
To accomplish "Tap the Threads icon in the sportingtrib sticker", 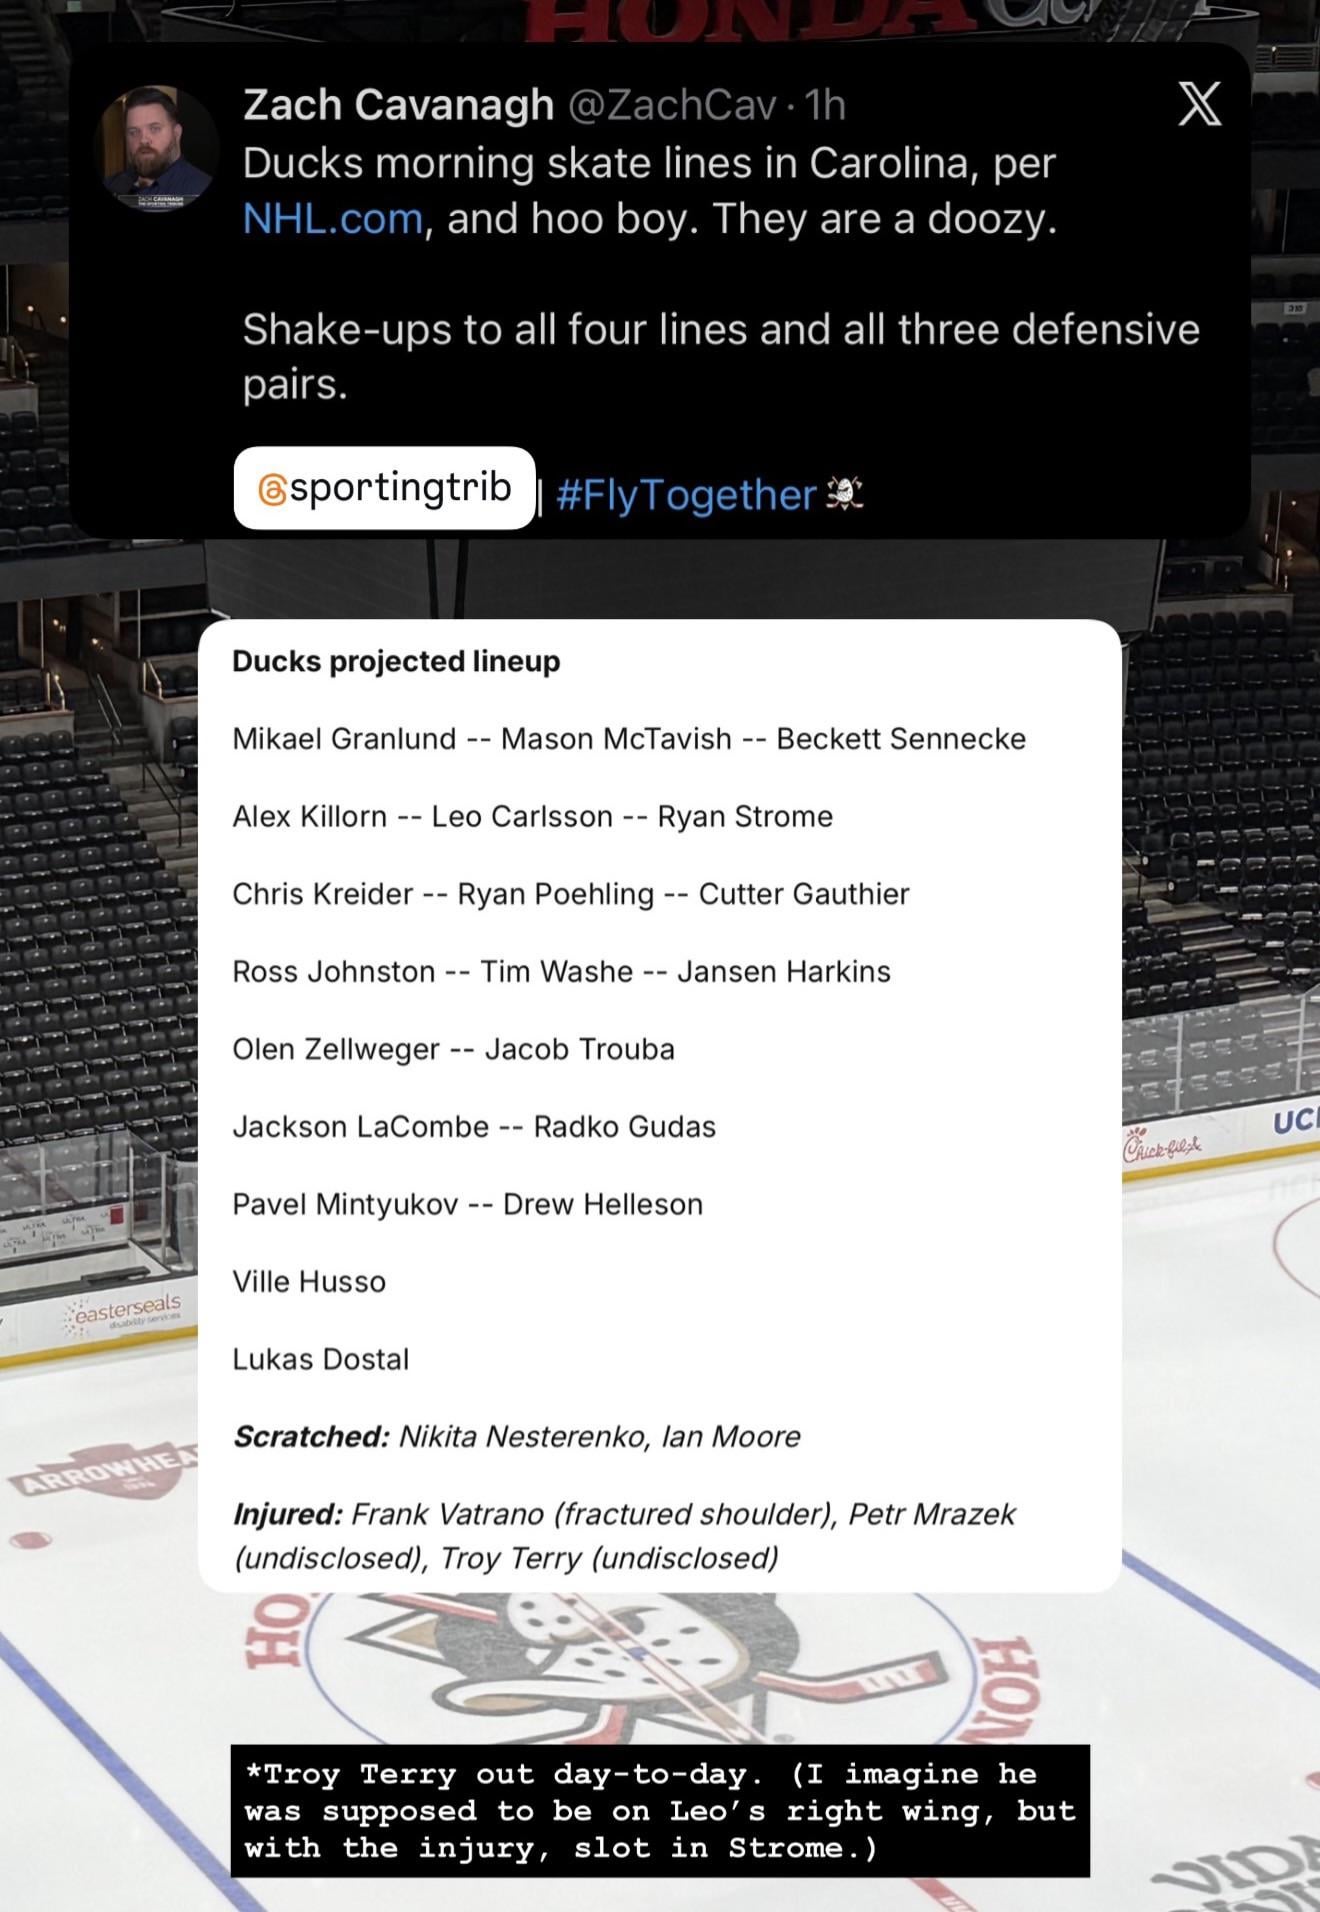I will coord(271,489).
